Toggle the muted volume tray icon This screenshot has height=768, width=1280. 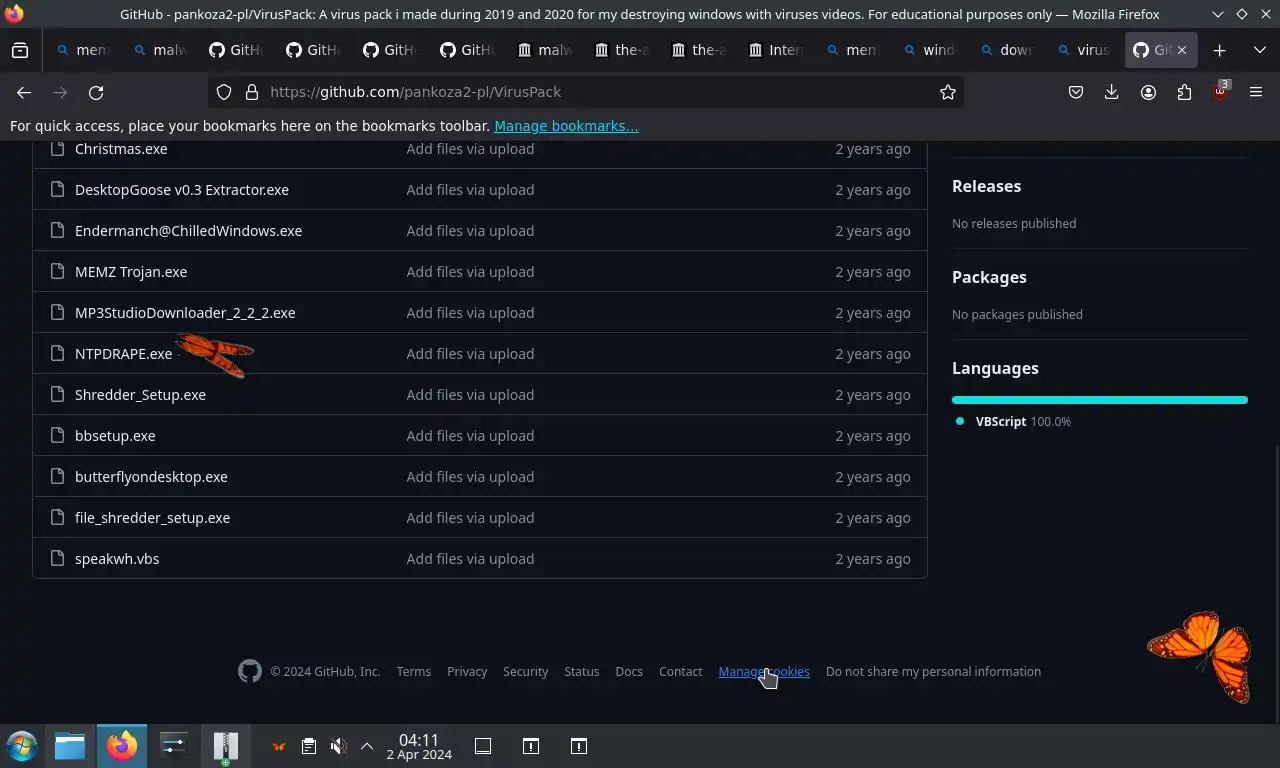pyautogui.click(x=339, y=746)
